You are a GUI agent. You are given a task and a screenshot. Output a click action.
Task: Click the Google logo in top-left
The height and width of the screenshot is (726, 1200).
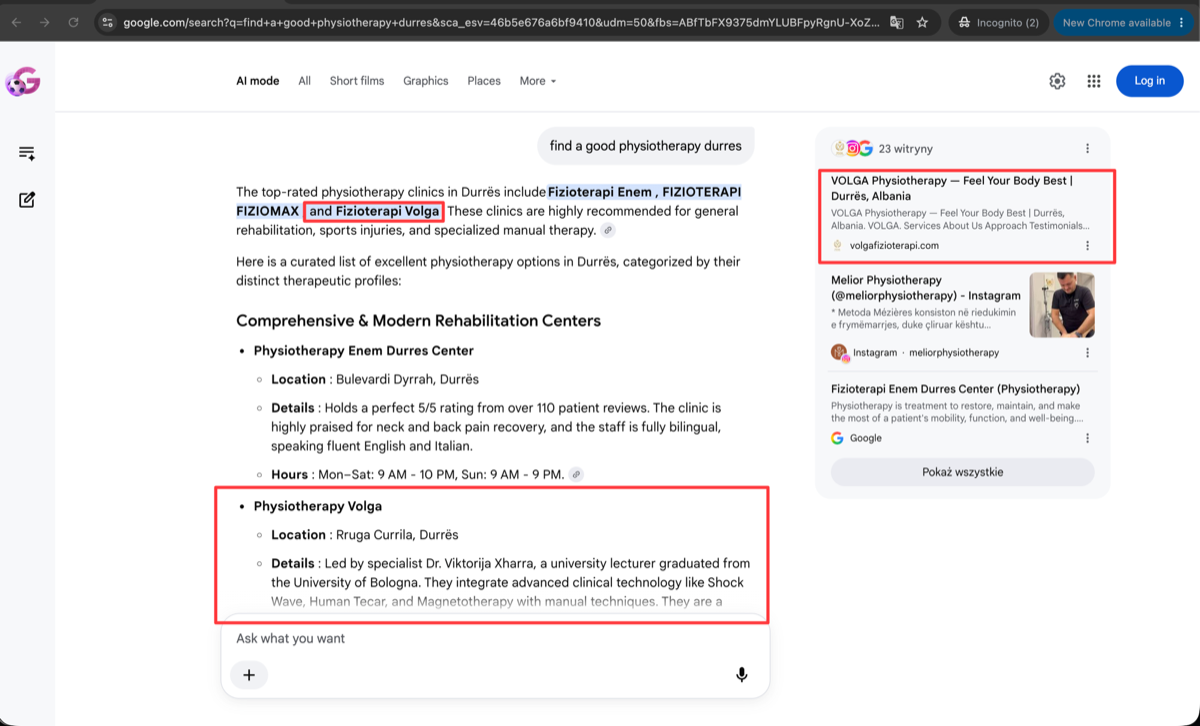pos(22,82)
